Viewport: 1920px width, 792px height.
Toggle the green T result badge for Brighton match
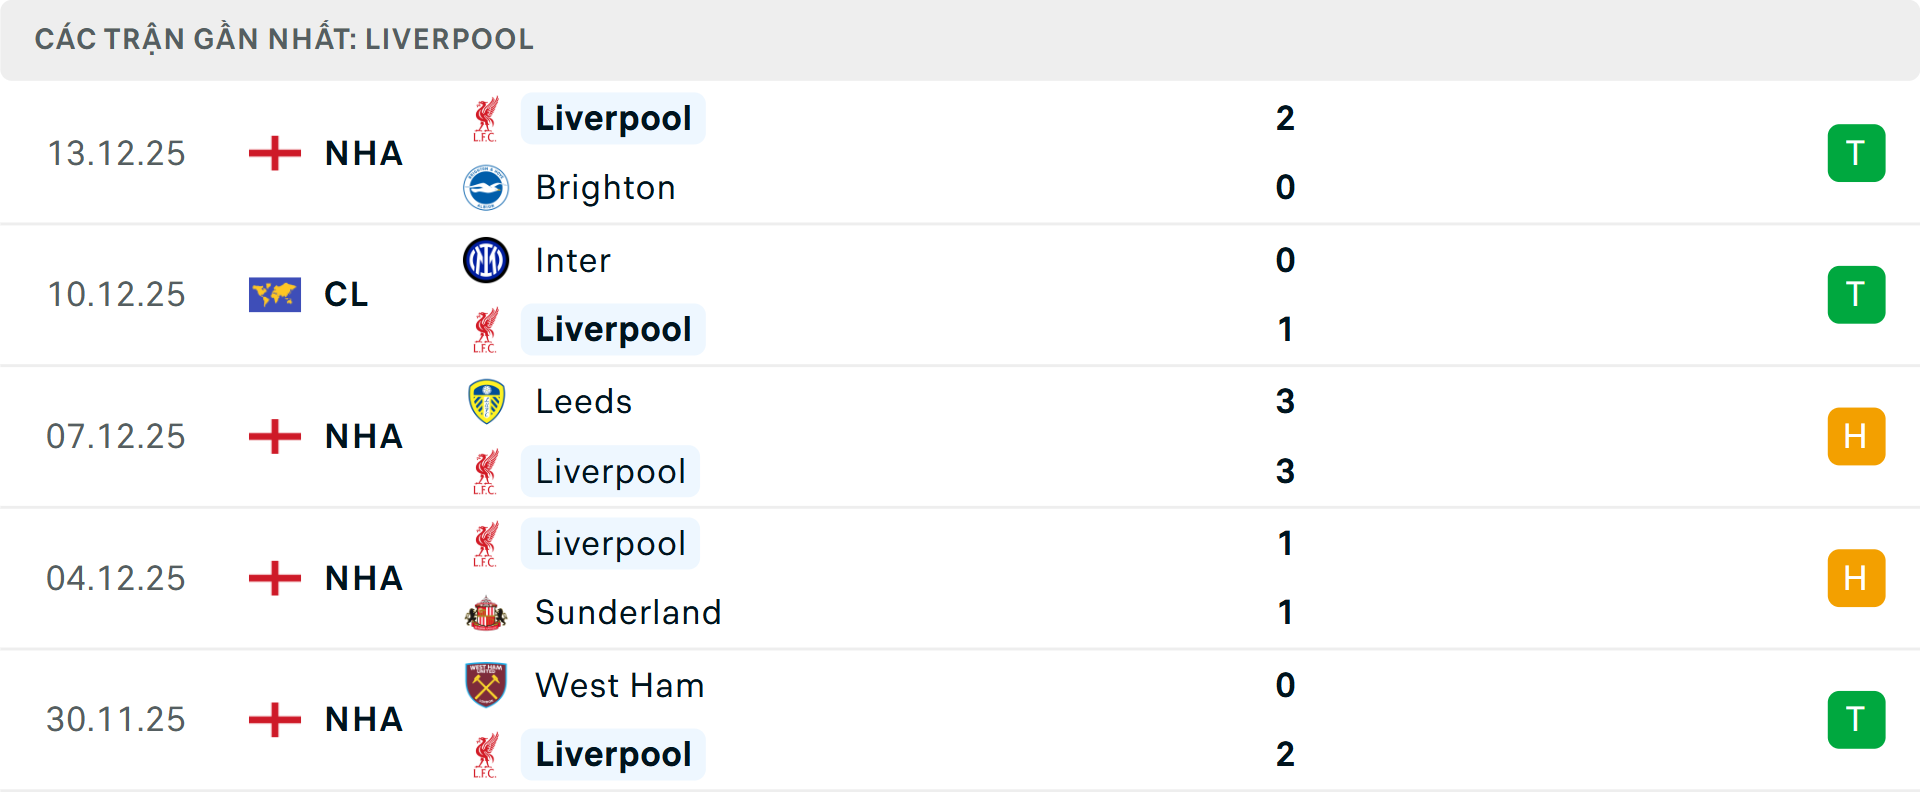[1857, 153]
